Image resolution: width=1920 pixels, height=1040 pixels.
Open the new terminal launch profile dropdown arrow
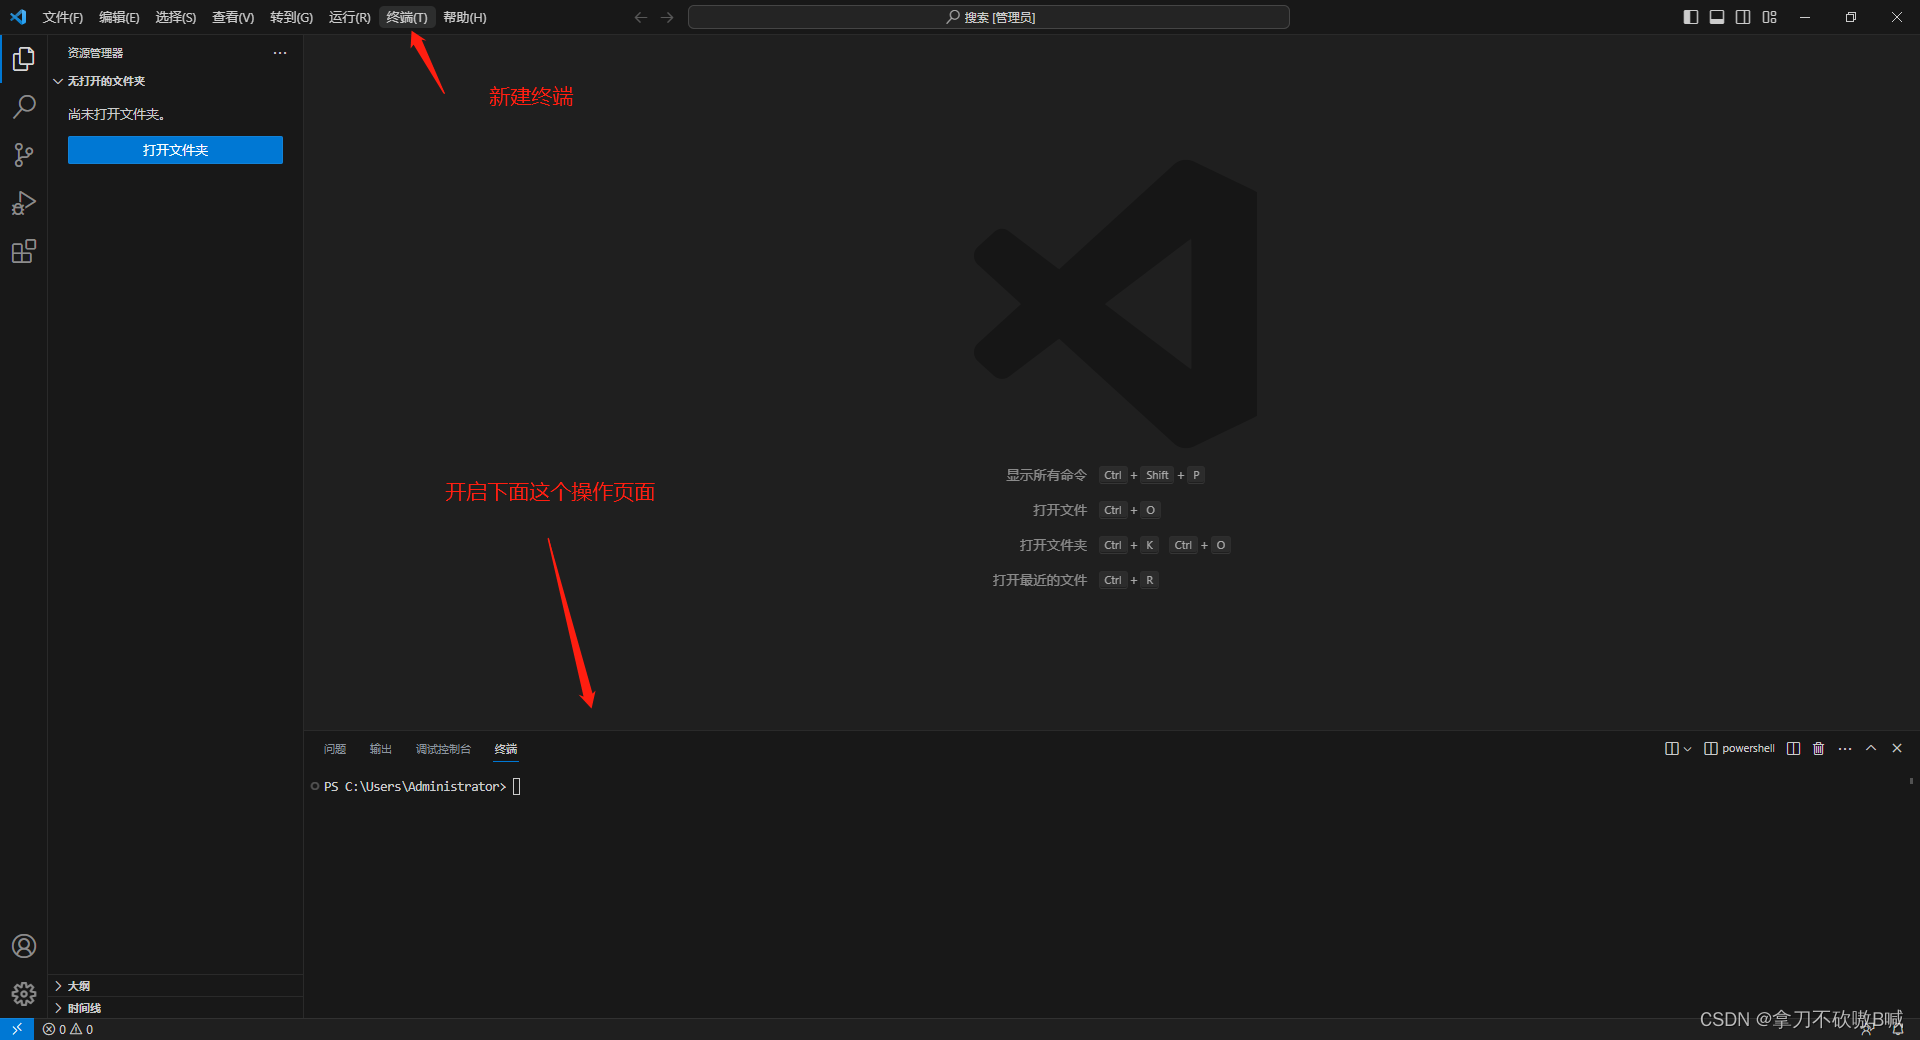pos(1687,749)
